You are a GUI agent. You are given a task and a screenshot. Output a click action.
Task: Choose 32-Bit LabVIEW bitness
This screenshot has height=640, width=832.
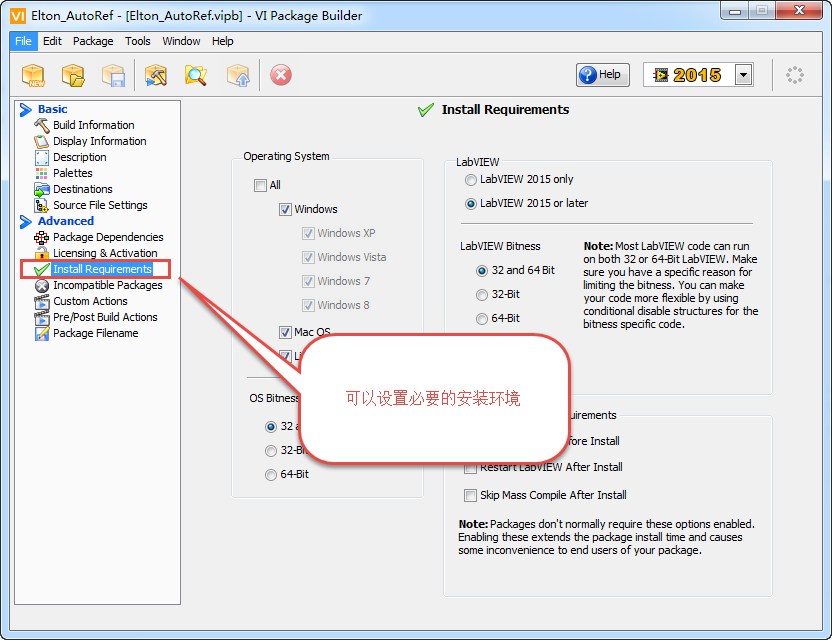point(482,295)
